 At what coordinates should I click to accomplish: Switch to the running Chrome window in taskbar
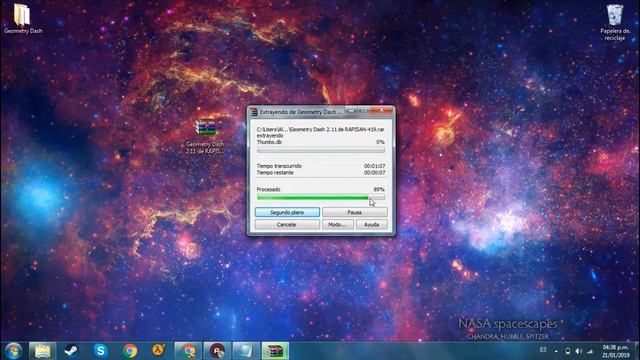pos(188,351)
